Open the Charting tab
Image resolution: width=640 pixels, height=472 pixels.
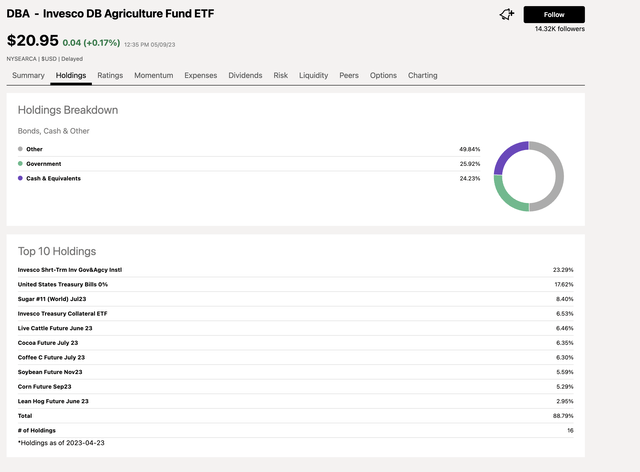coord(422,76)
